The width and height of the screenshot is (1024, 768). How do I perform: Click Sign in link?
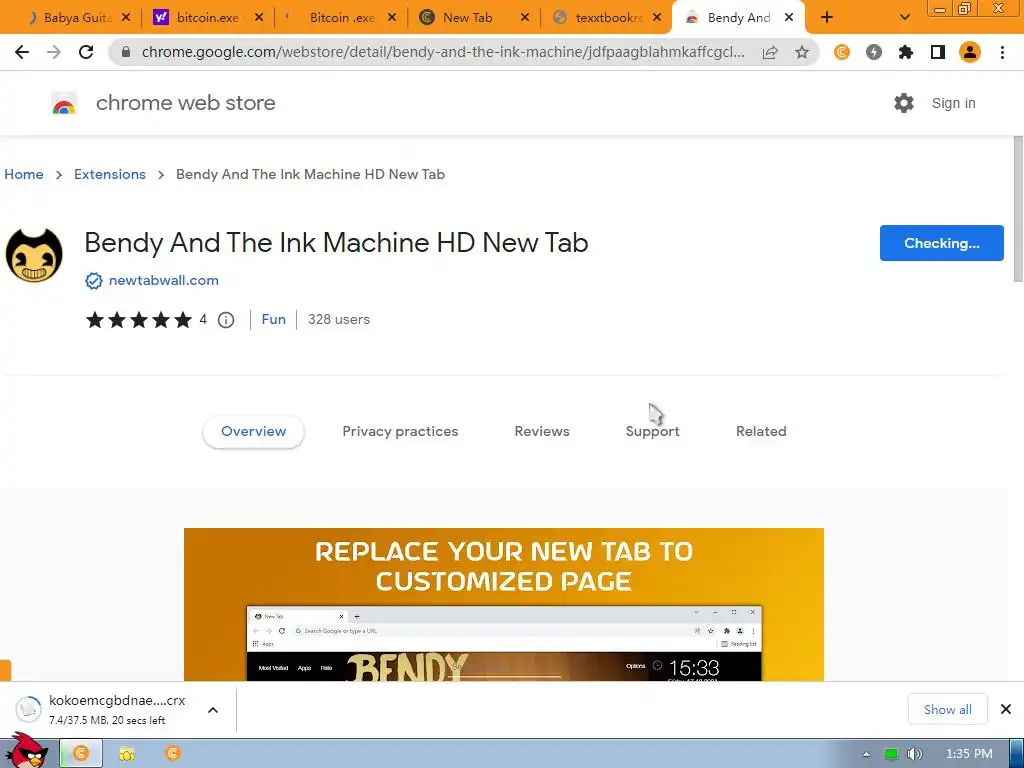(953, 103)
